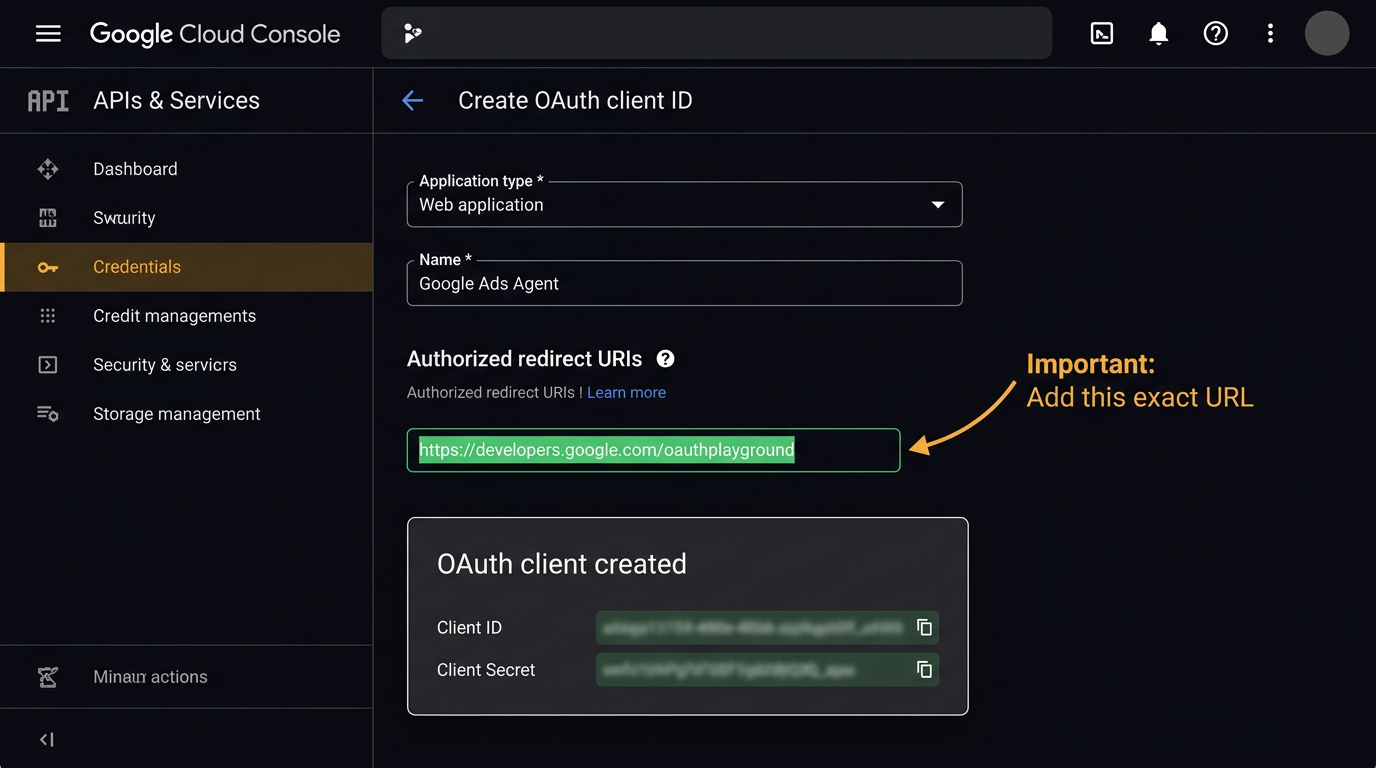
Task: Open the navigation hamburger menu
Action: coord(47,33)
